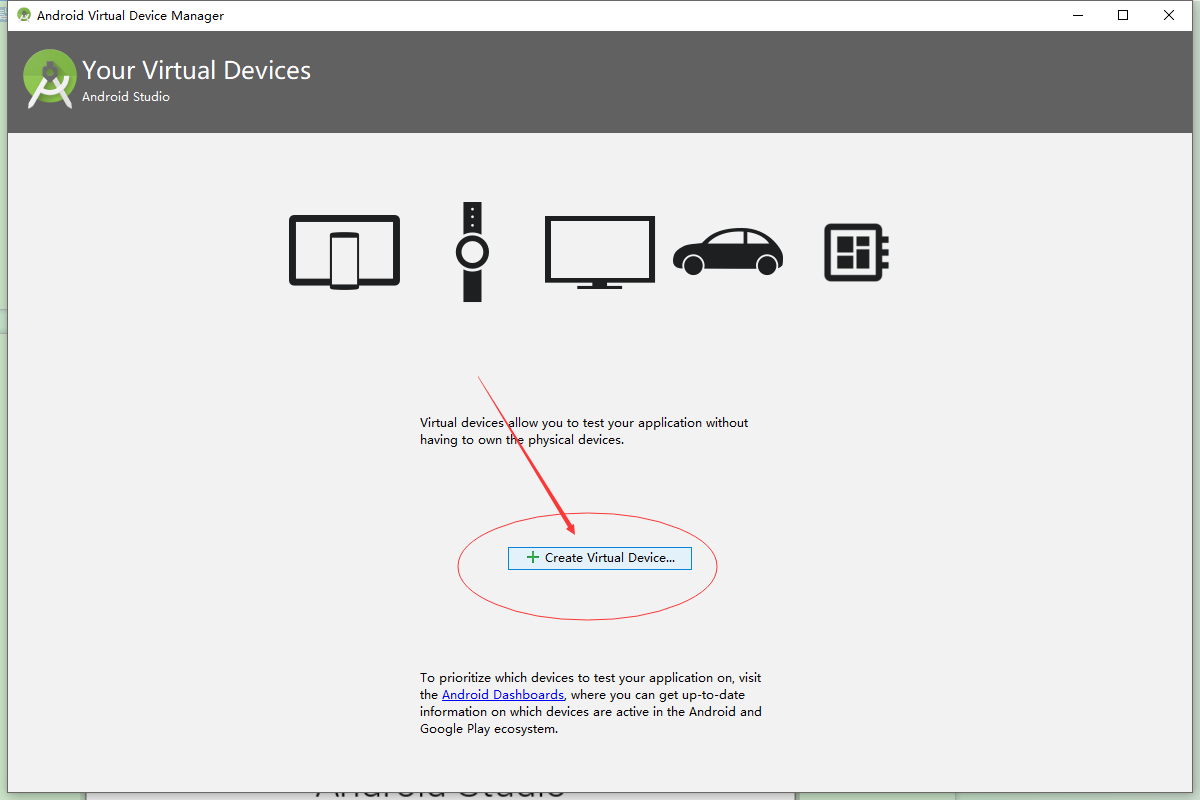Click the 'Virtual devices allow you to test' paragraph
This screenshot has height=800, width=1200.
584,431
